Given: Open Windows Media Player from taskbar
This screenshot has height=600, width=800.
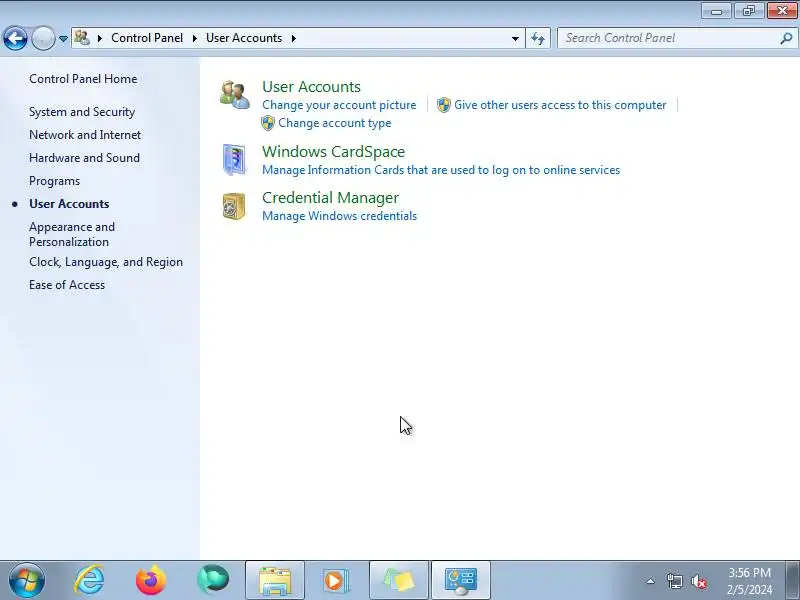Looking at the screenshot, I should point(336,580).
